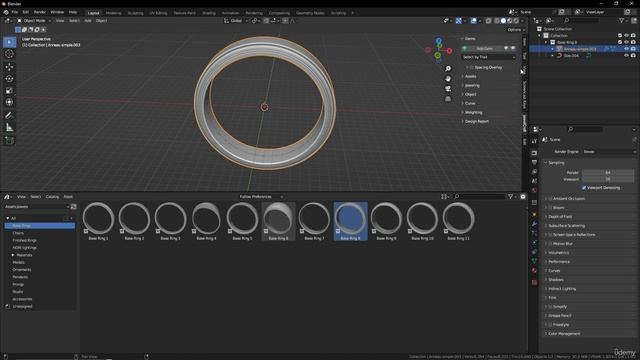The height and width of the screenshot is (360, 640).
Task: Toggle Spacing Overlay checkbox
Action: (471, 68)
